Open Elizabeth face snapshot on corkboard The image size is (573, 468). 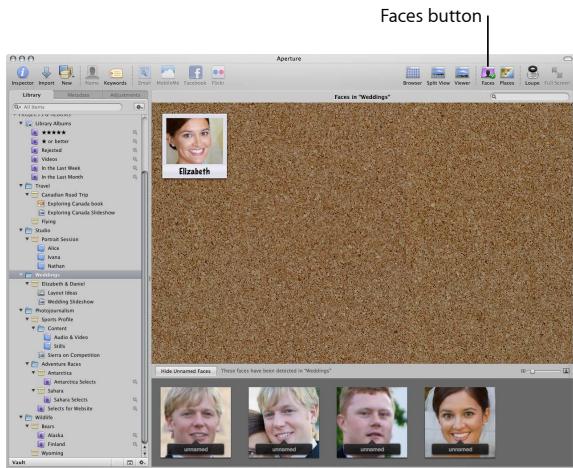pos(194,146)
